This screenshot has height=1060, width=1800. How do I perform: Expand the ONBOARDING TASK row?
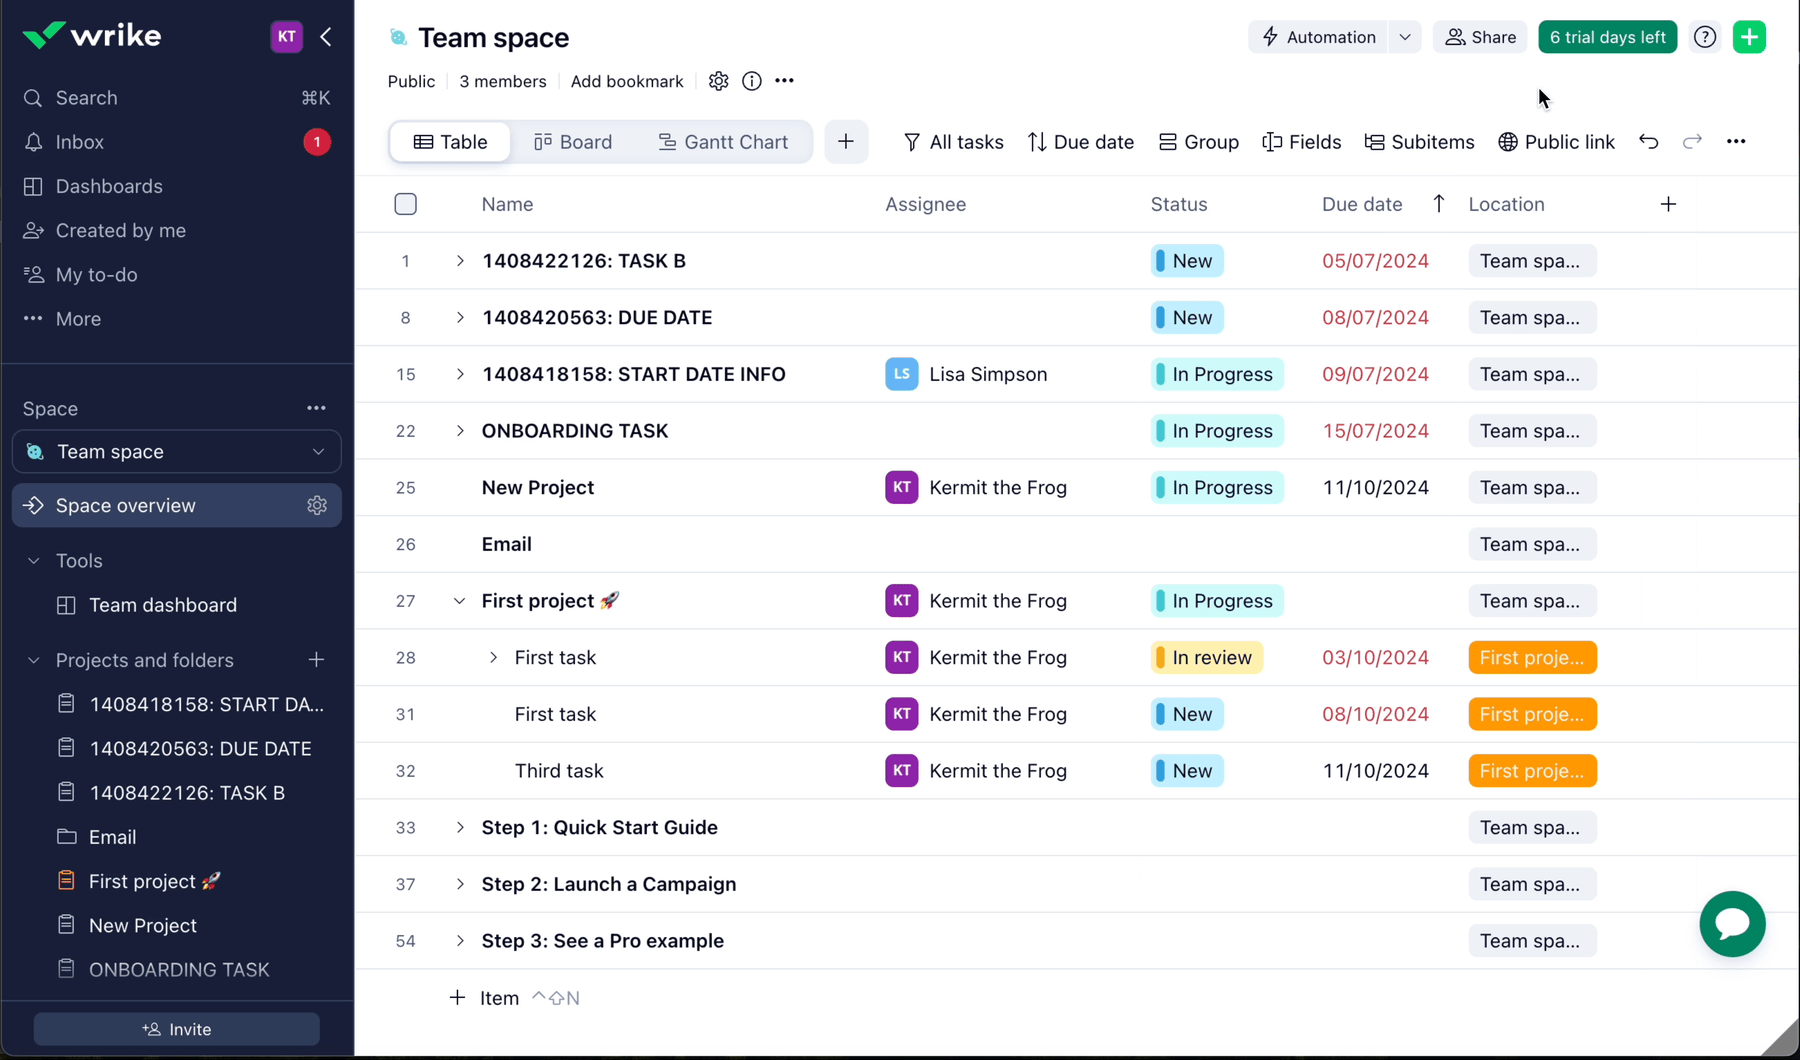459,431
